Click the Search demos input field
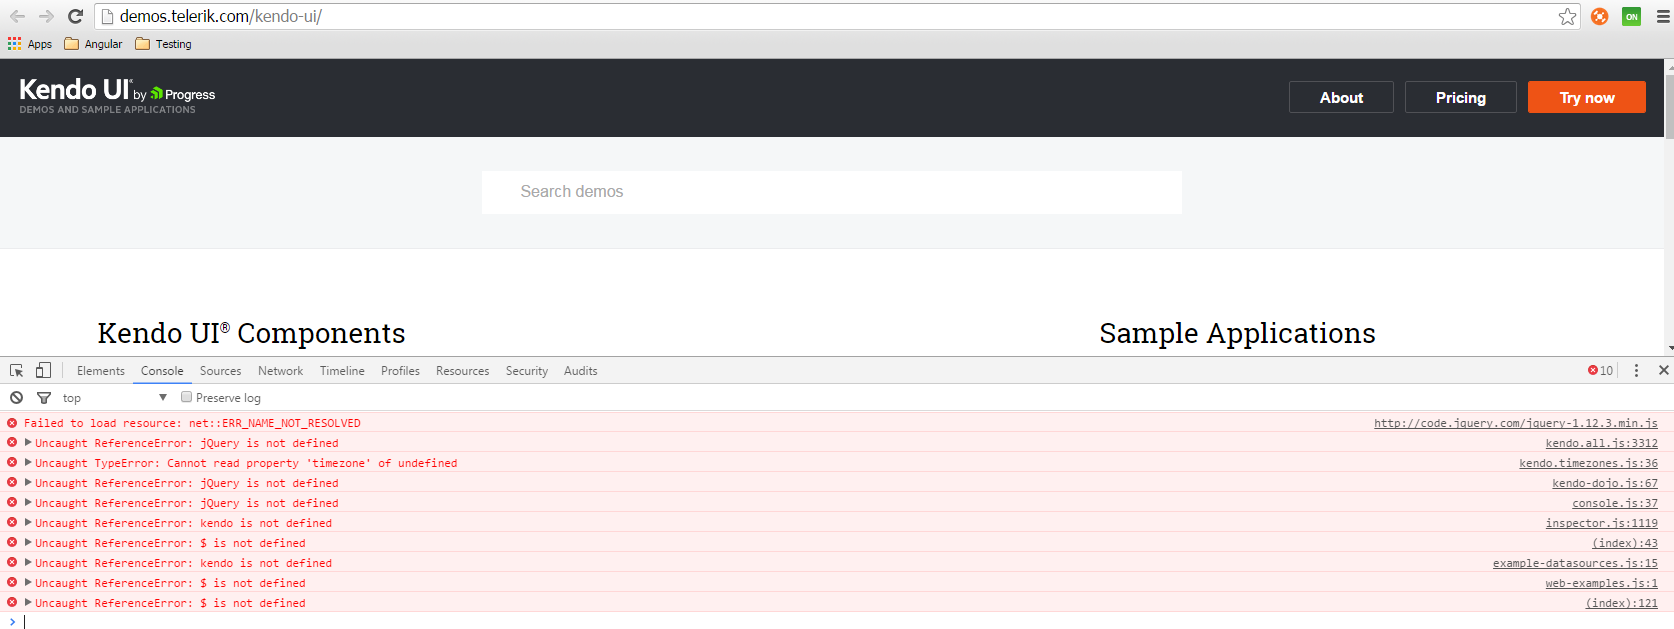1674x629 pixels. [x=831, y=192]
